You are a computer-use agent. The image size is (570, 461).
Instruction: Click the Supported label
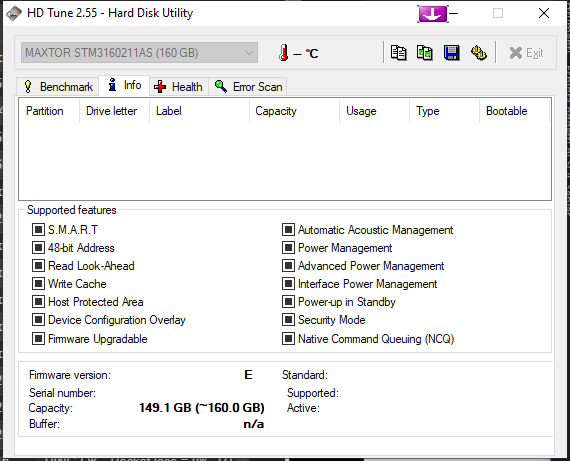pyautogui.click(x=313, y=393)
